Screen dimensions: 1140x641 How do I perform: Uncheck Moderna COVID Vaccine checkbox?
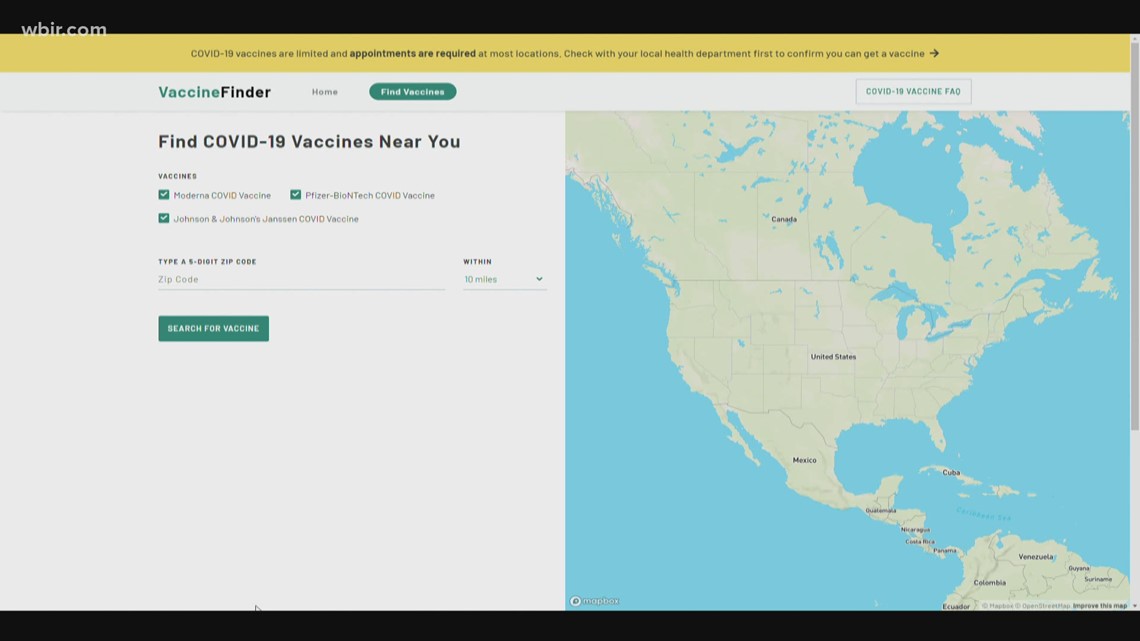[164, 195]
